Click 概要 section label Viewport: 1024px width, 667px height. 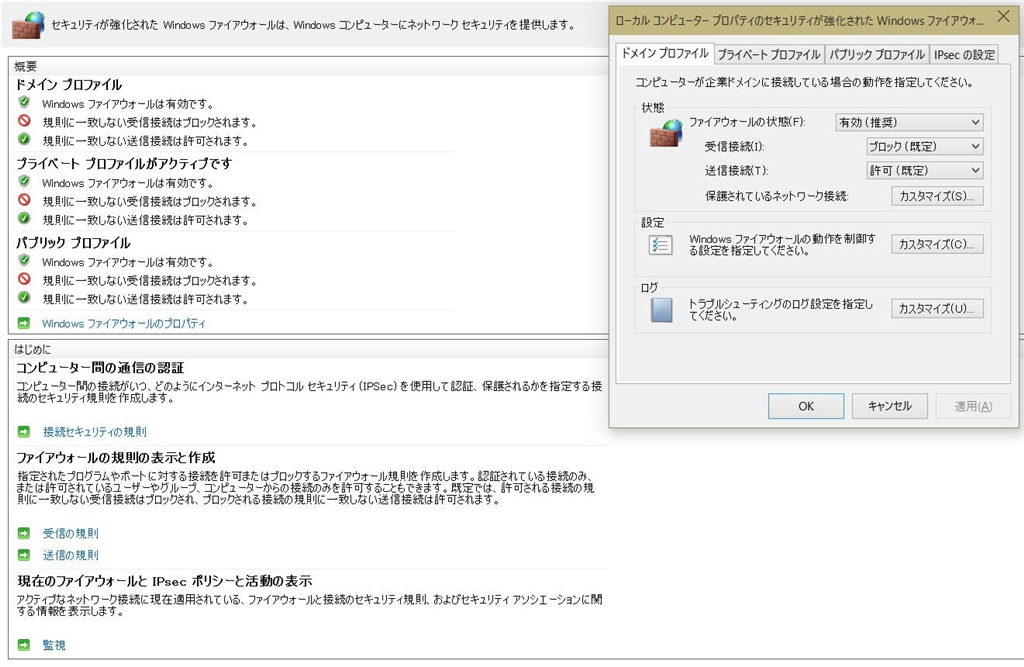pos(25,66)
